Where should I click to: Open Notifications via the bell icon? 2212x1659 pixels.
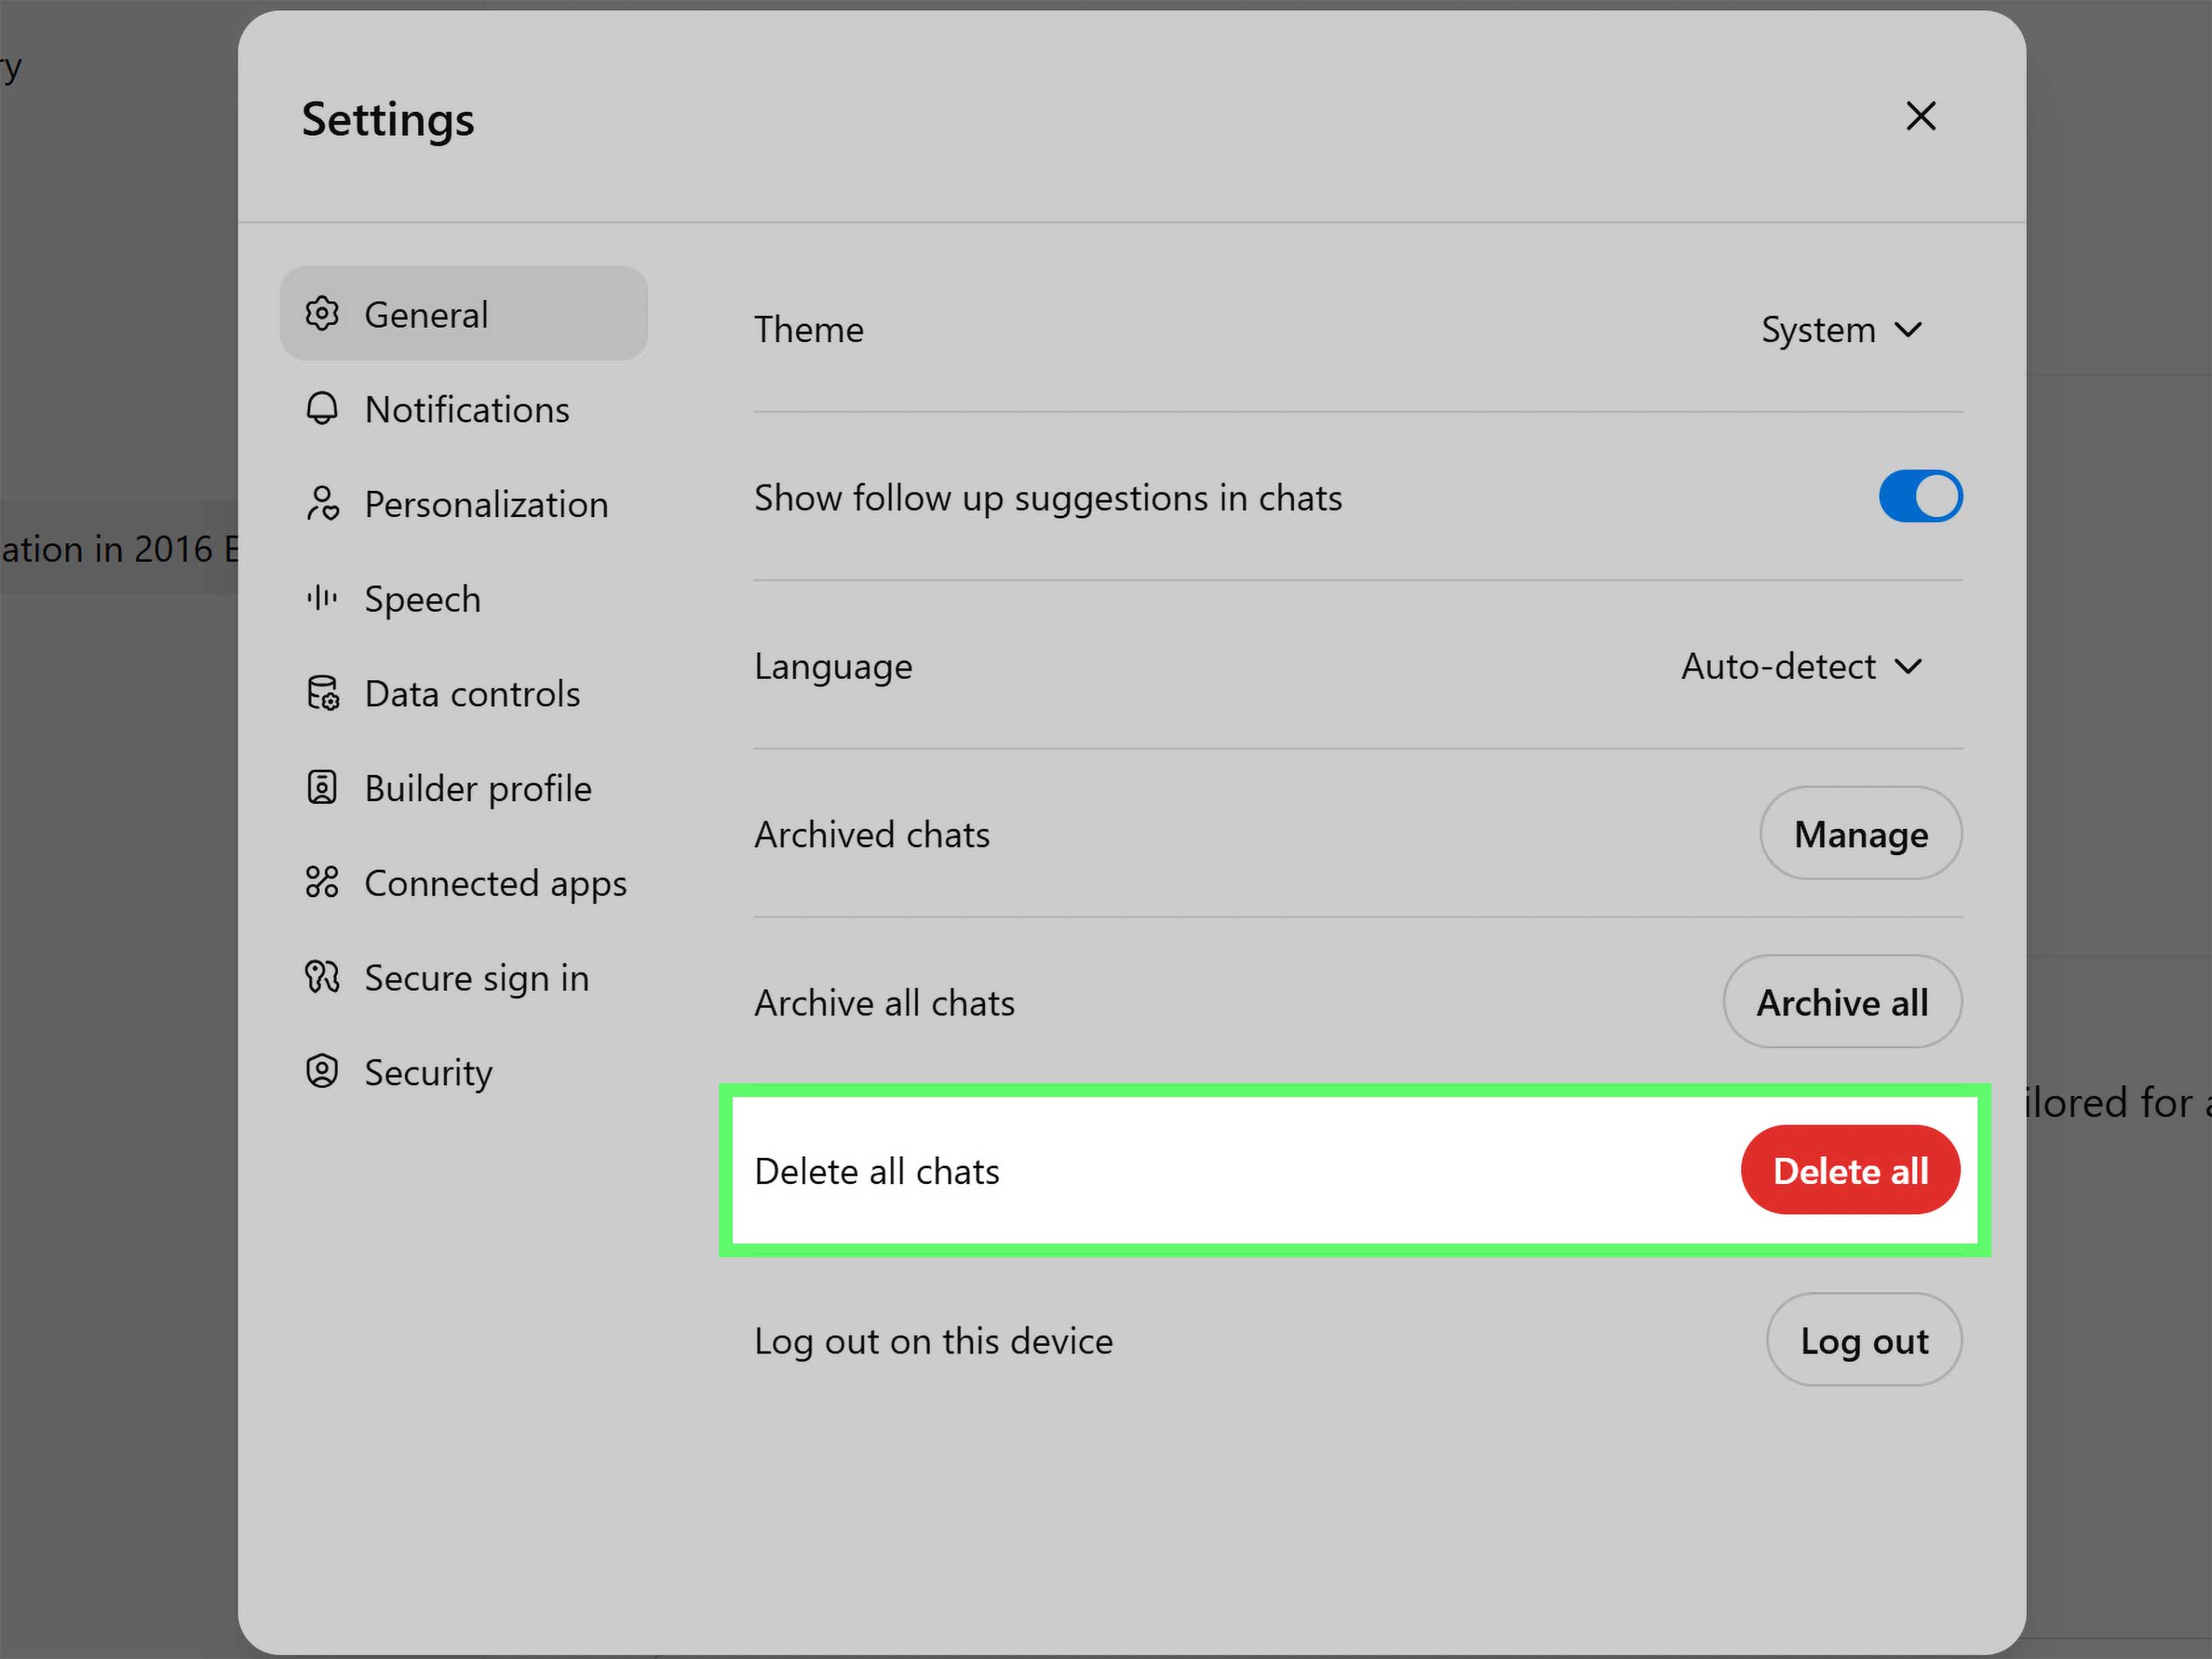coord(322,408)
